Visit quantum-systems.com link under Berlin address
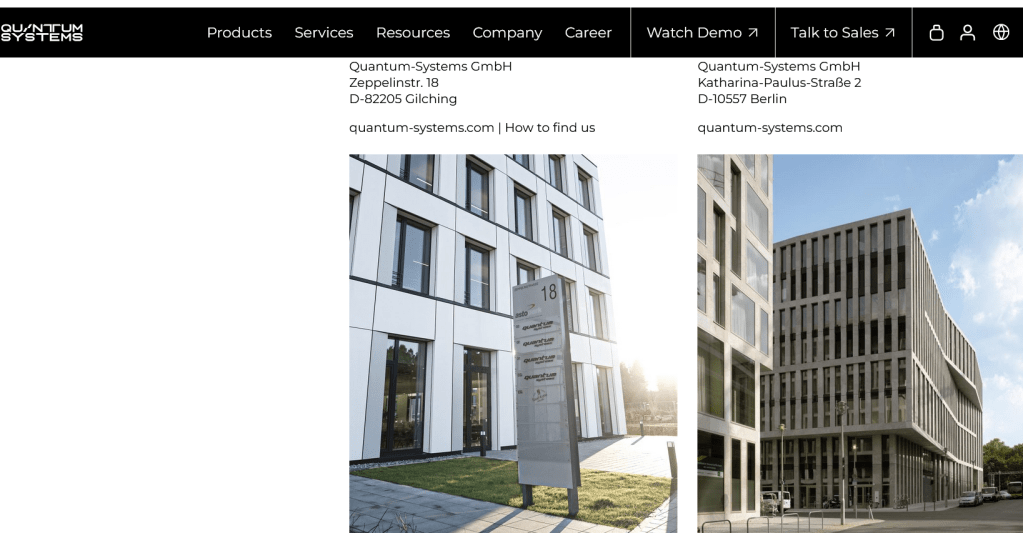The height and width of the screenshot is (533, 1023). 770,128
